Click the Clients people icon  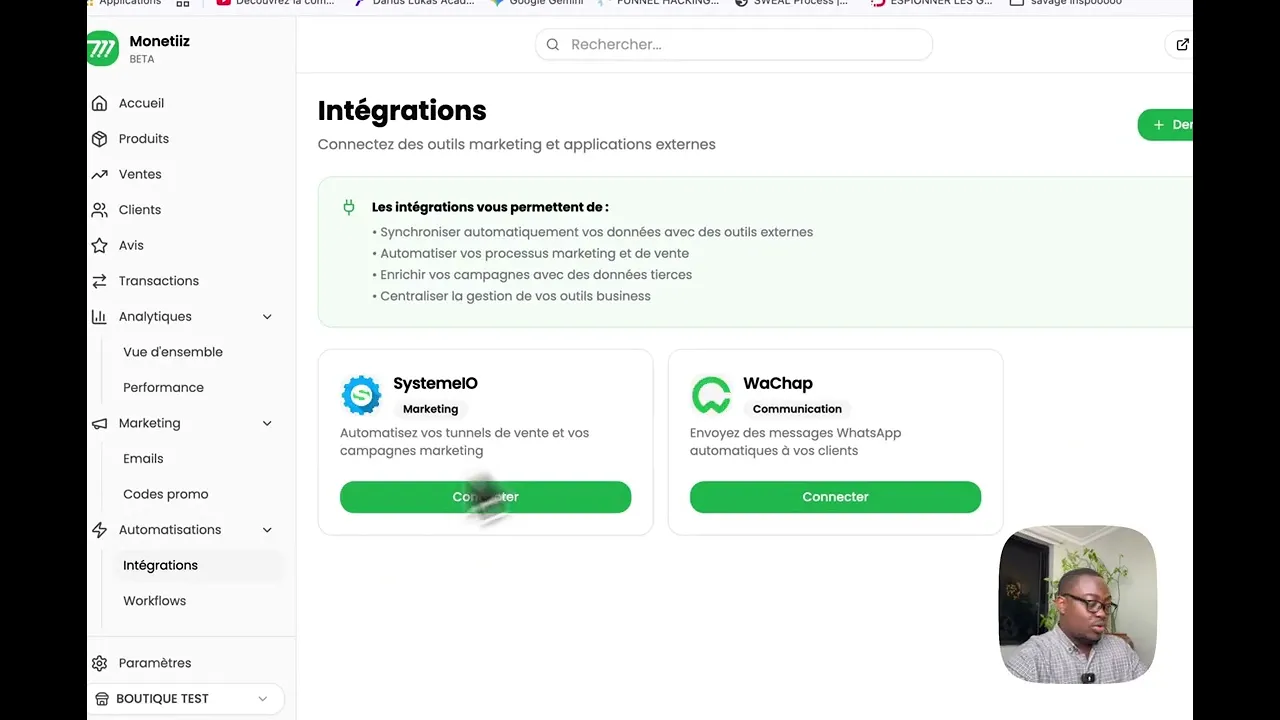99,210
